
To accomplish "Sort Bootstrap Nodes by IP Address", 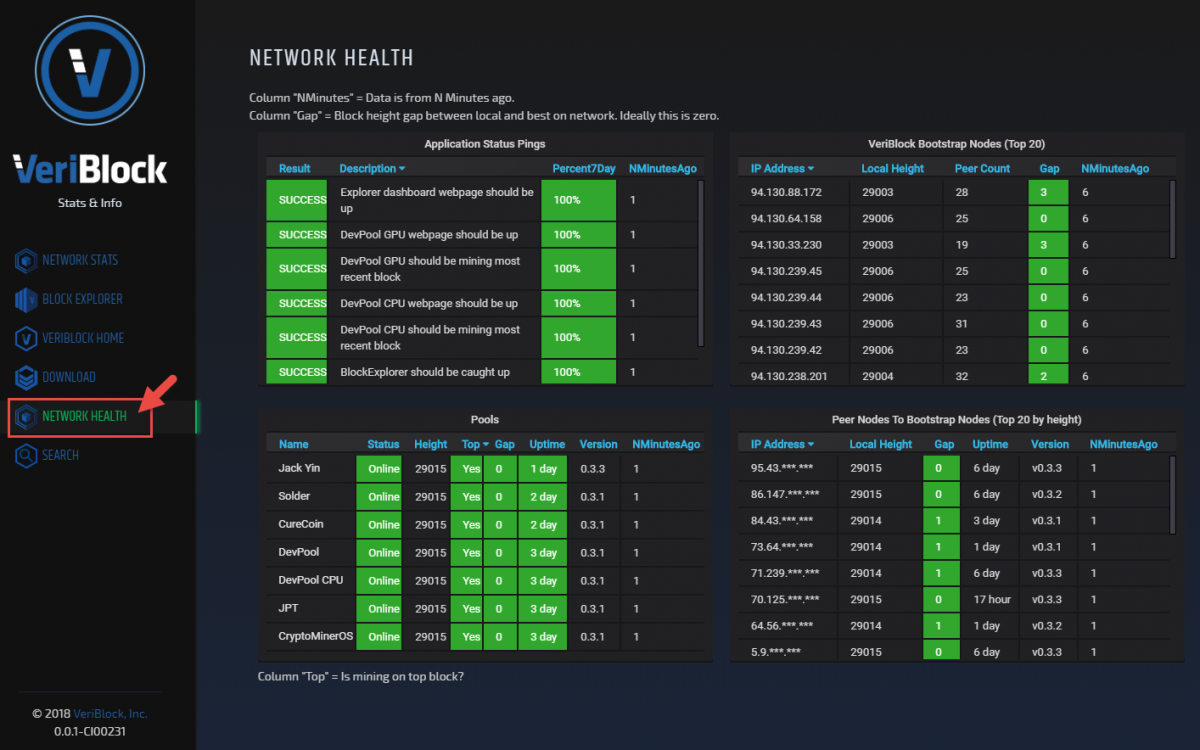I will click(x=782, y=169).
